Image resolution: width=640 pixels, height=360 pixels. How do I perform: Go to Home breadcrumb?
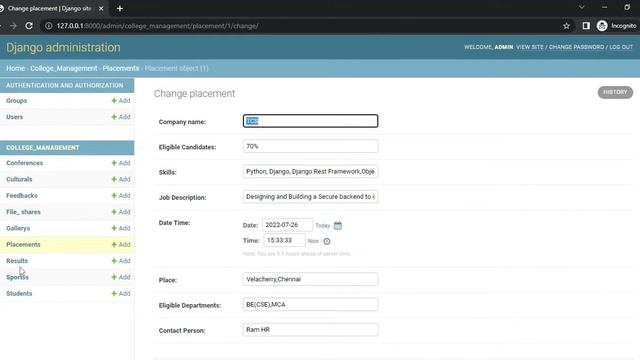coord(16,68)
